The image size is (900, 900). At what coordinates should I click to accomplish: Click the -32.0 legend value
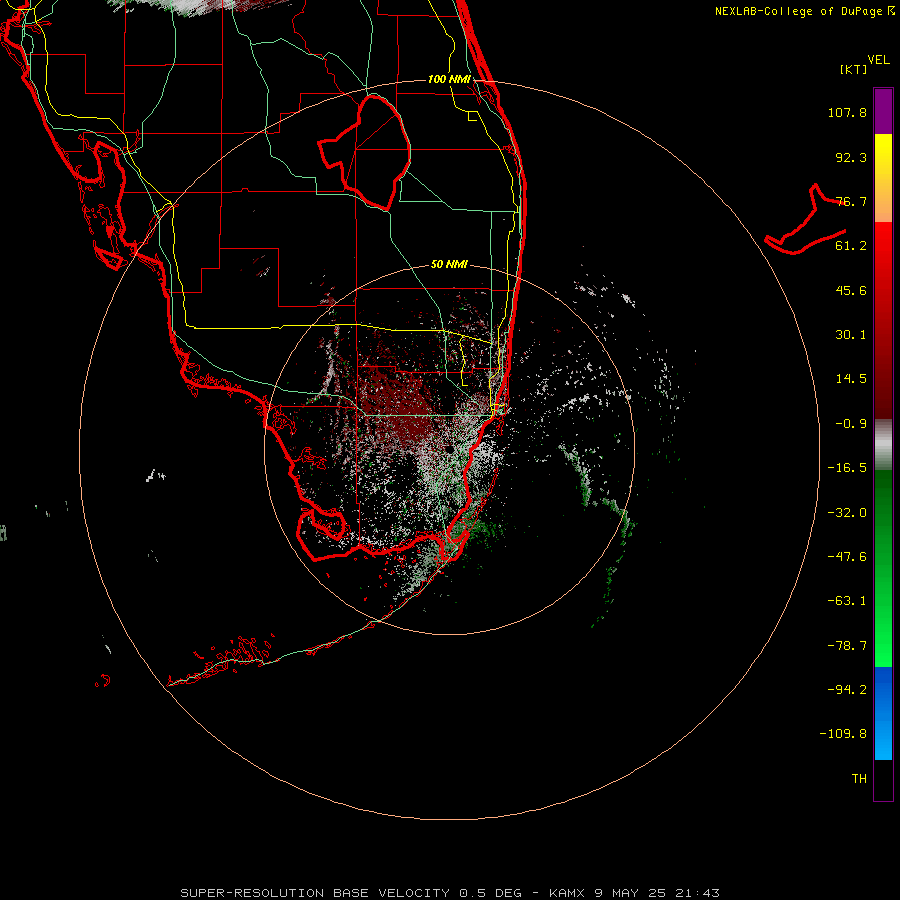tap(847, 513)
